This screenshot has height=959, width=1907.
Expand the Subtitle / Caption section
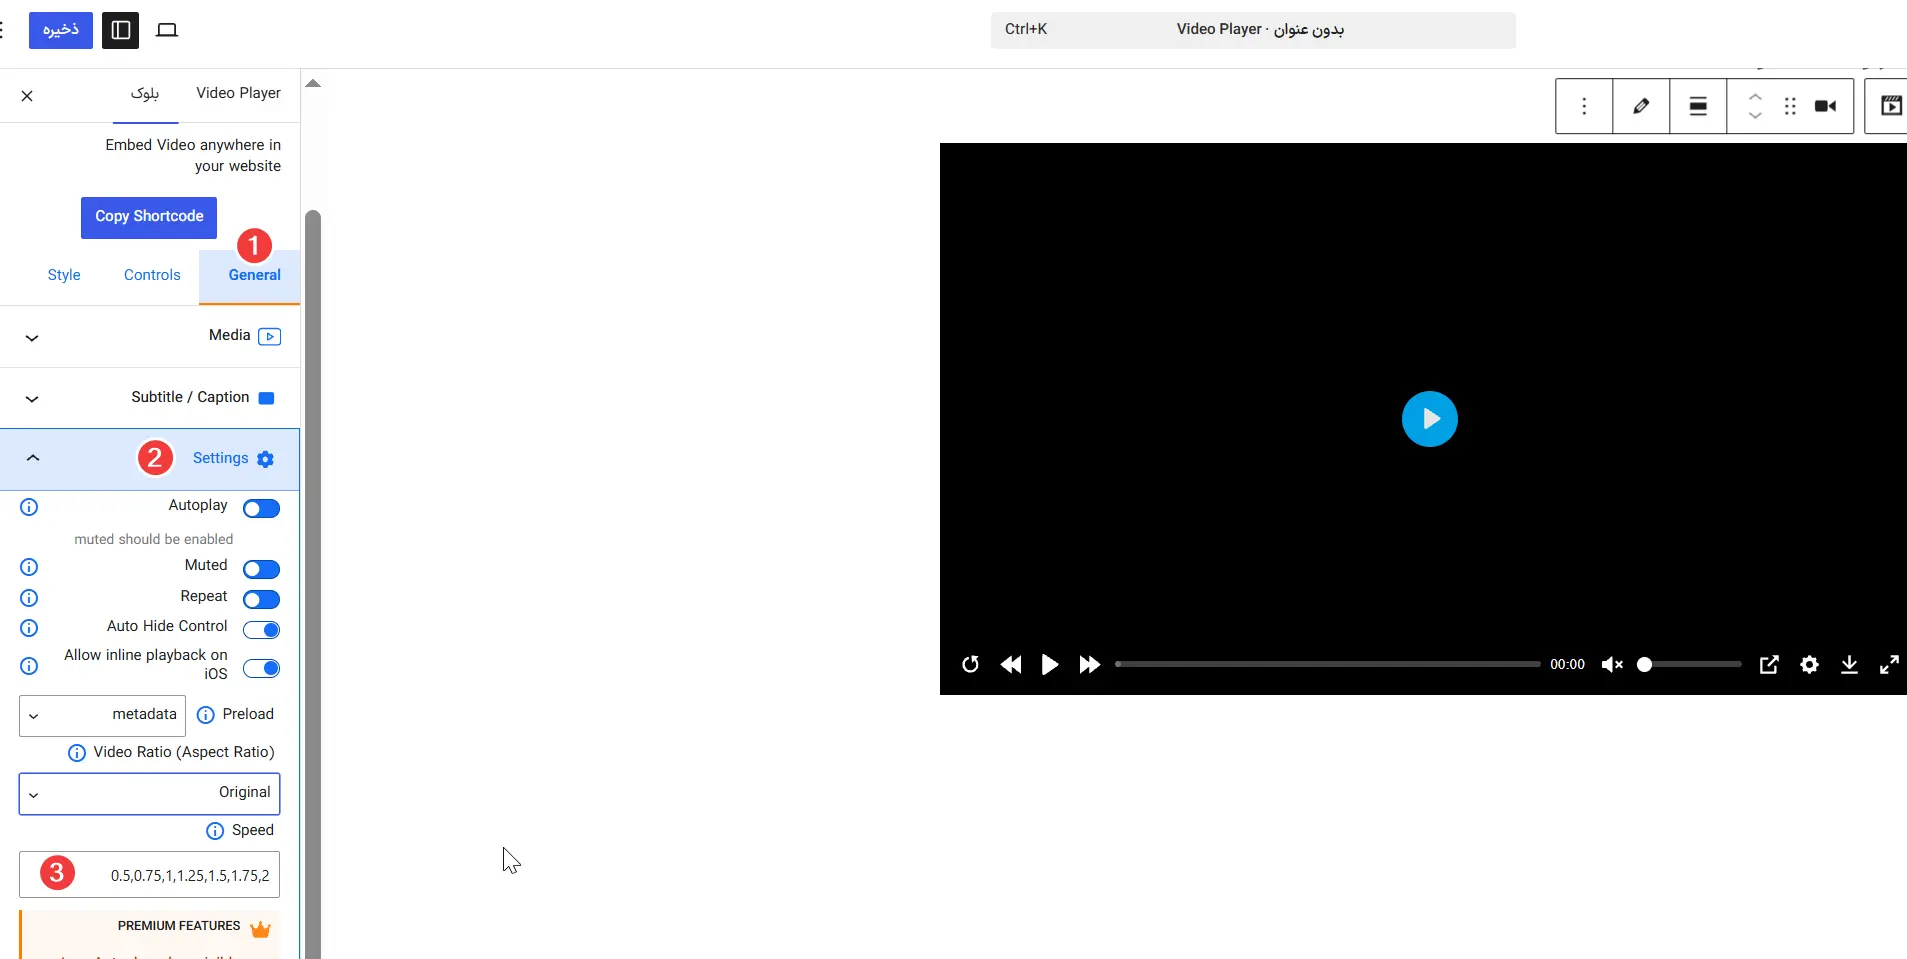[150, 398]
